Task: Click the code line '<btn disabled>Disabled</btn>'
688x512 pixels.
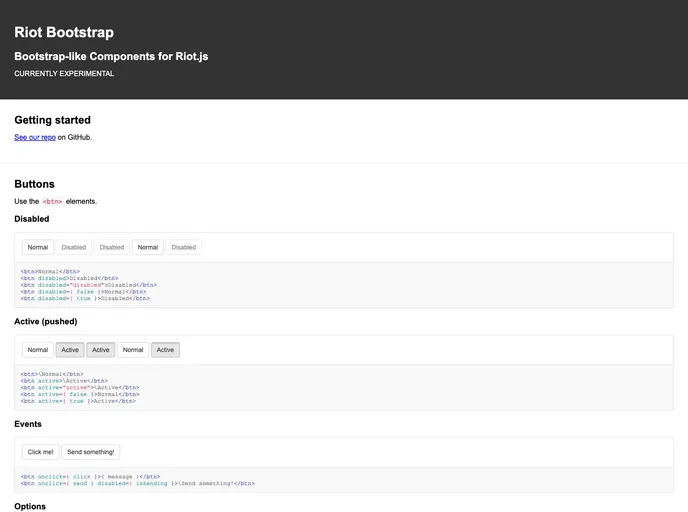Action: point(69,278)
